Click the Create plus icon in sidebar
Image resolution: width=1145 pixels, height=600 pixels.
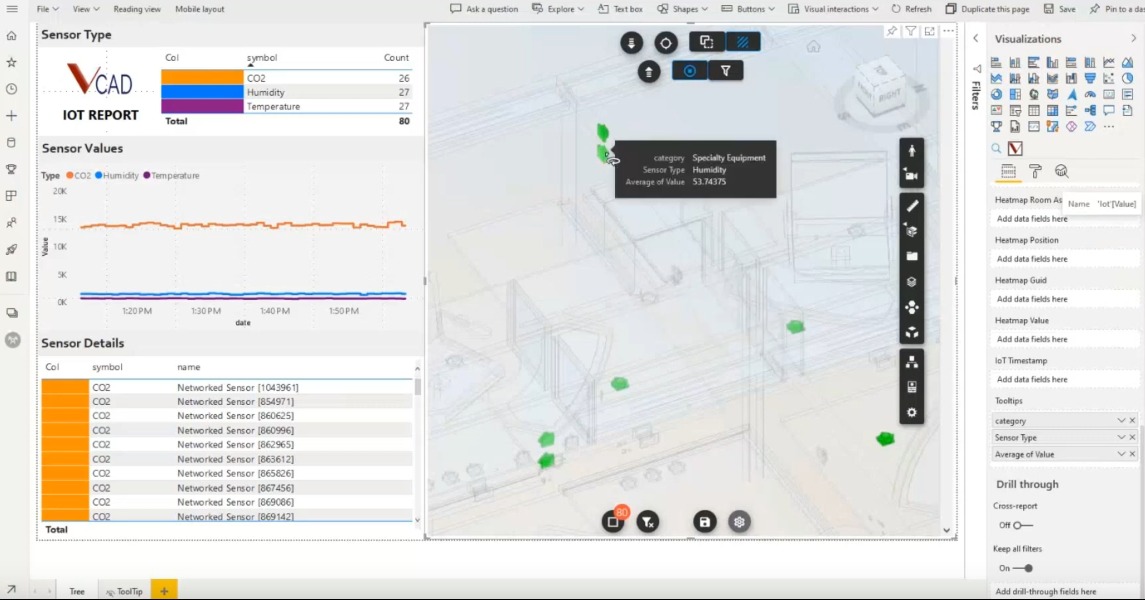click(12, 115)
